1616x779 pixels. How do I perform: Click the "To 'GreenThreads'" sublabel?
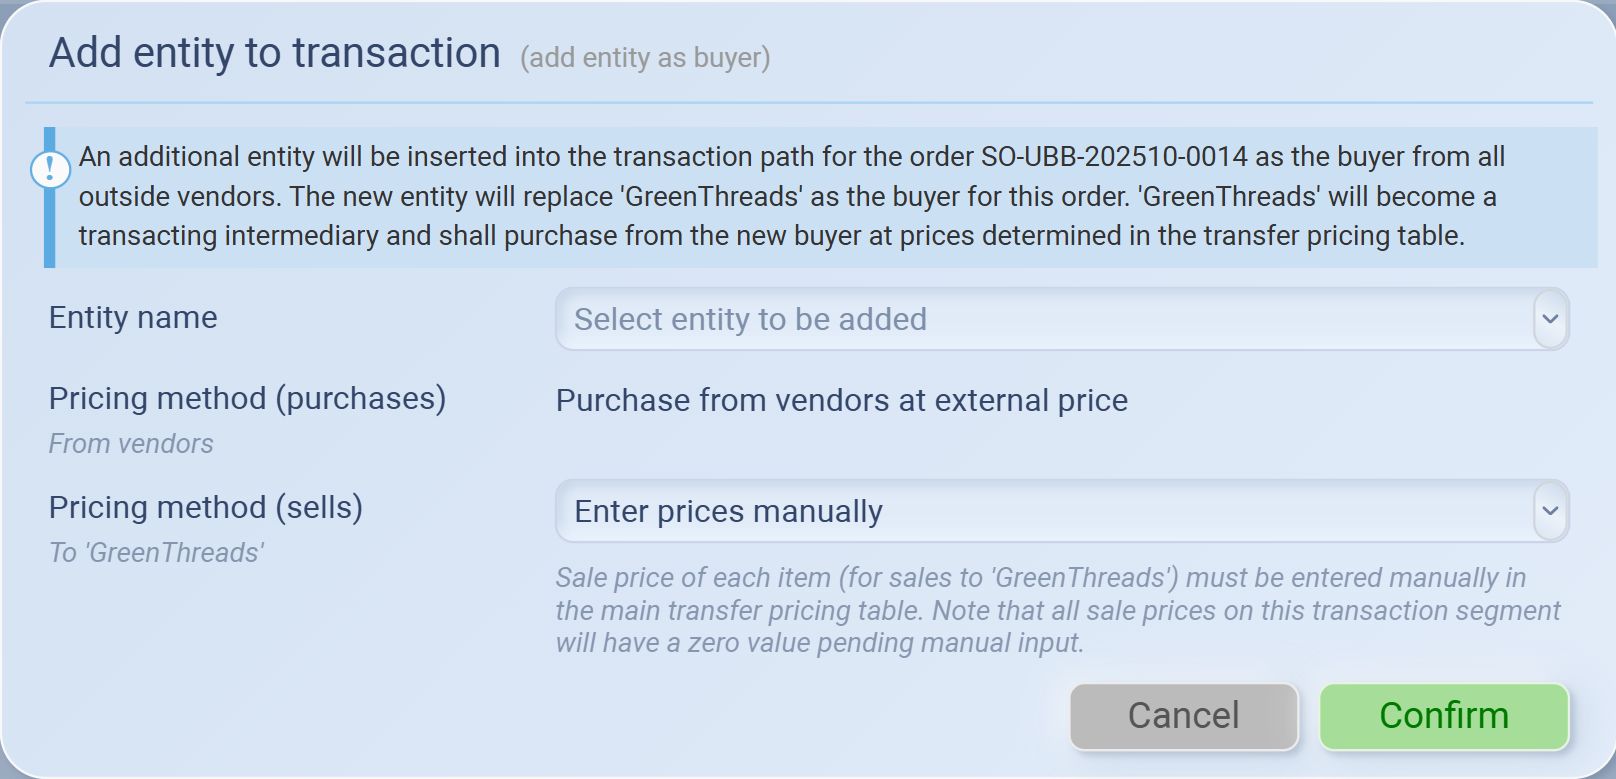156,553
